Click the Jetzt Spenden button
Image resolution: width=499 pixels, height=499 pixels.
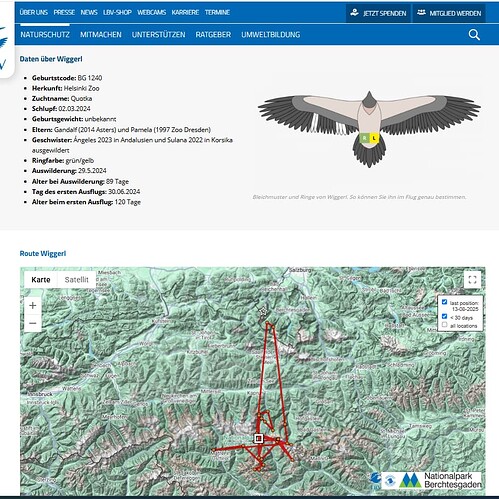[378, 13]
